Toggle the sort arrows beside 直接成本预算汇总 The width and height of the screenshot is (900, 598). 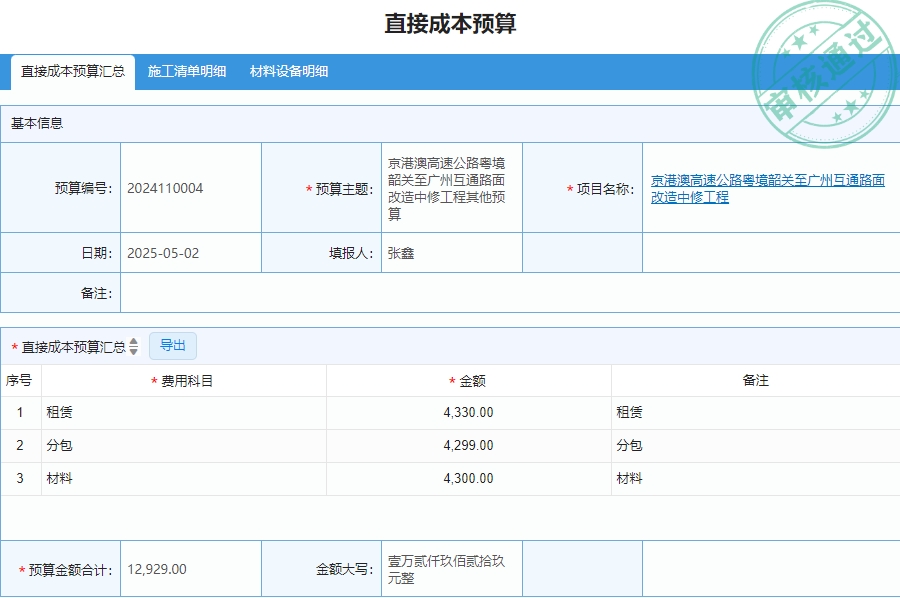coord(134,346)
